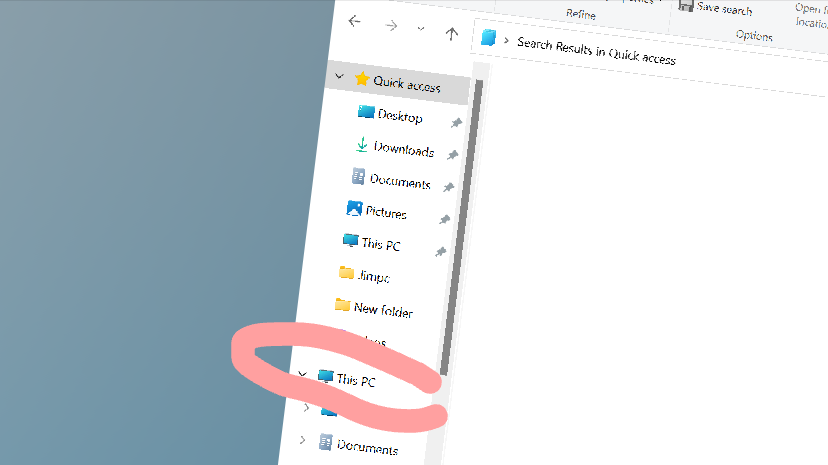Go back with the left arrow
The width and height of the screenshot is (828, 465).
tap(354, 21)
